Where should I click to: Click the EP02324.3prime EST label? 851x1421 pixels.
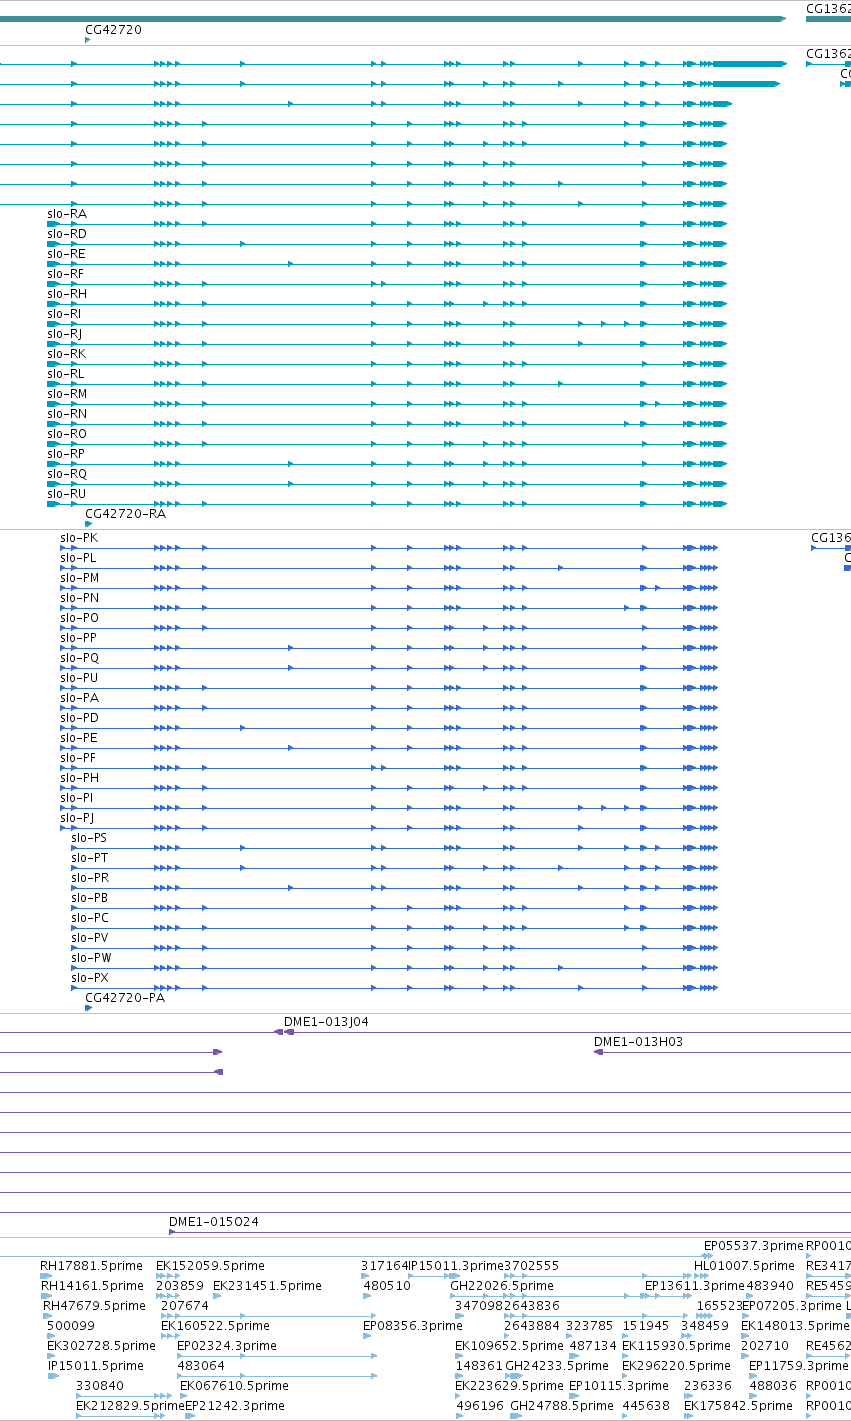coord(226,1346)
